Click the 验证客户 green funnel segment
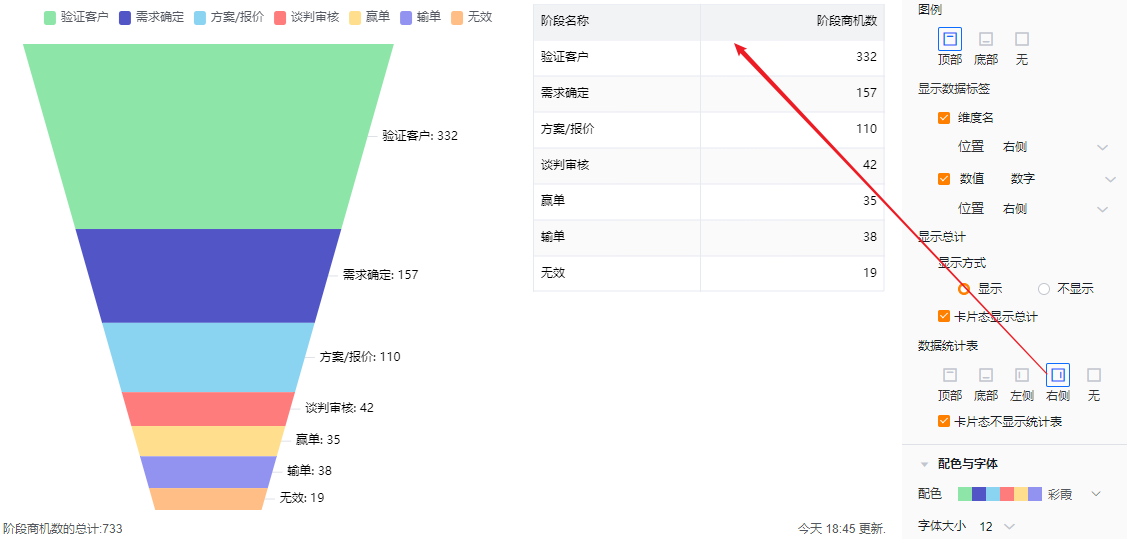 pos(208,137)
